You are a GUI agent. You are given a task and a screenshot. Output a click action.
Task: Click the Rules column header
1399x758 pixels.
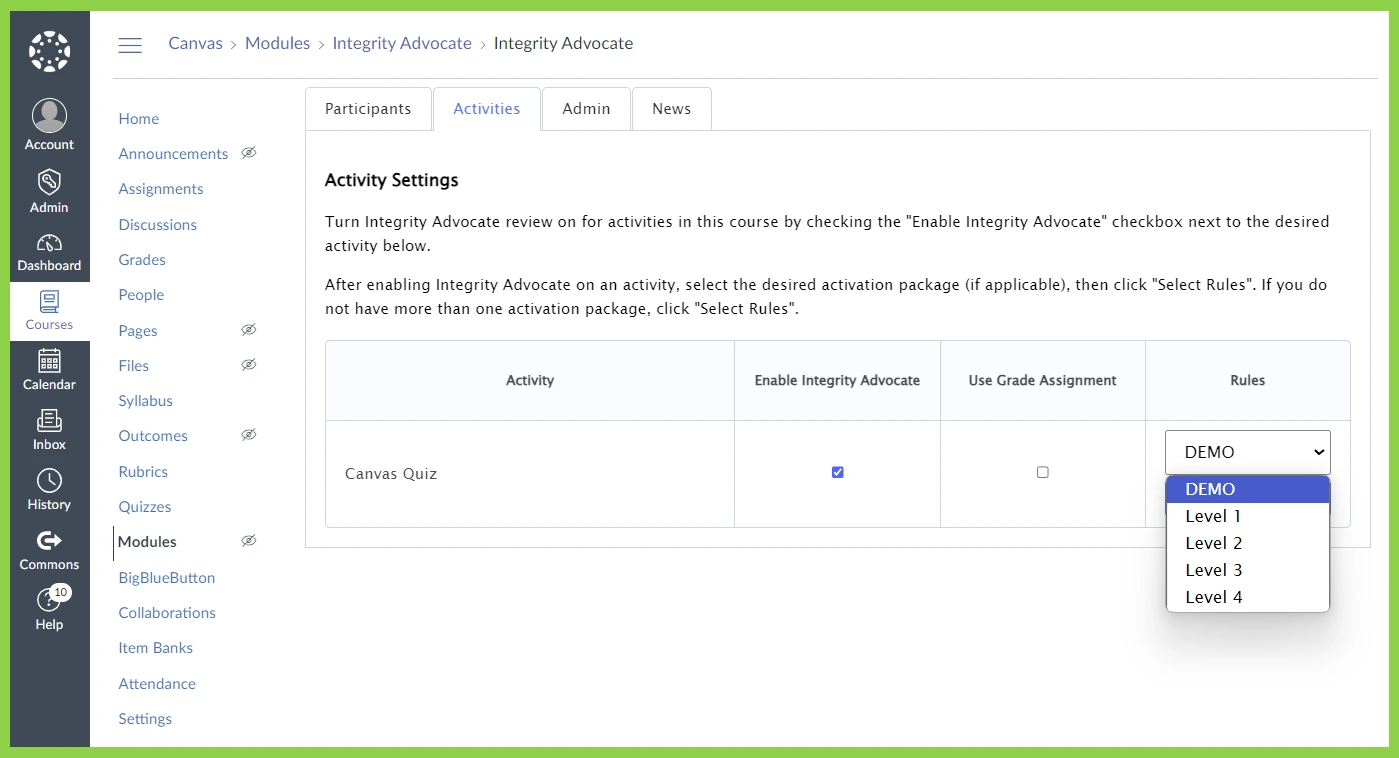tap(1248, 380)
